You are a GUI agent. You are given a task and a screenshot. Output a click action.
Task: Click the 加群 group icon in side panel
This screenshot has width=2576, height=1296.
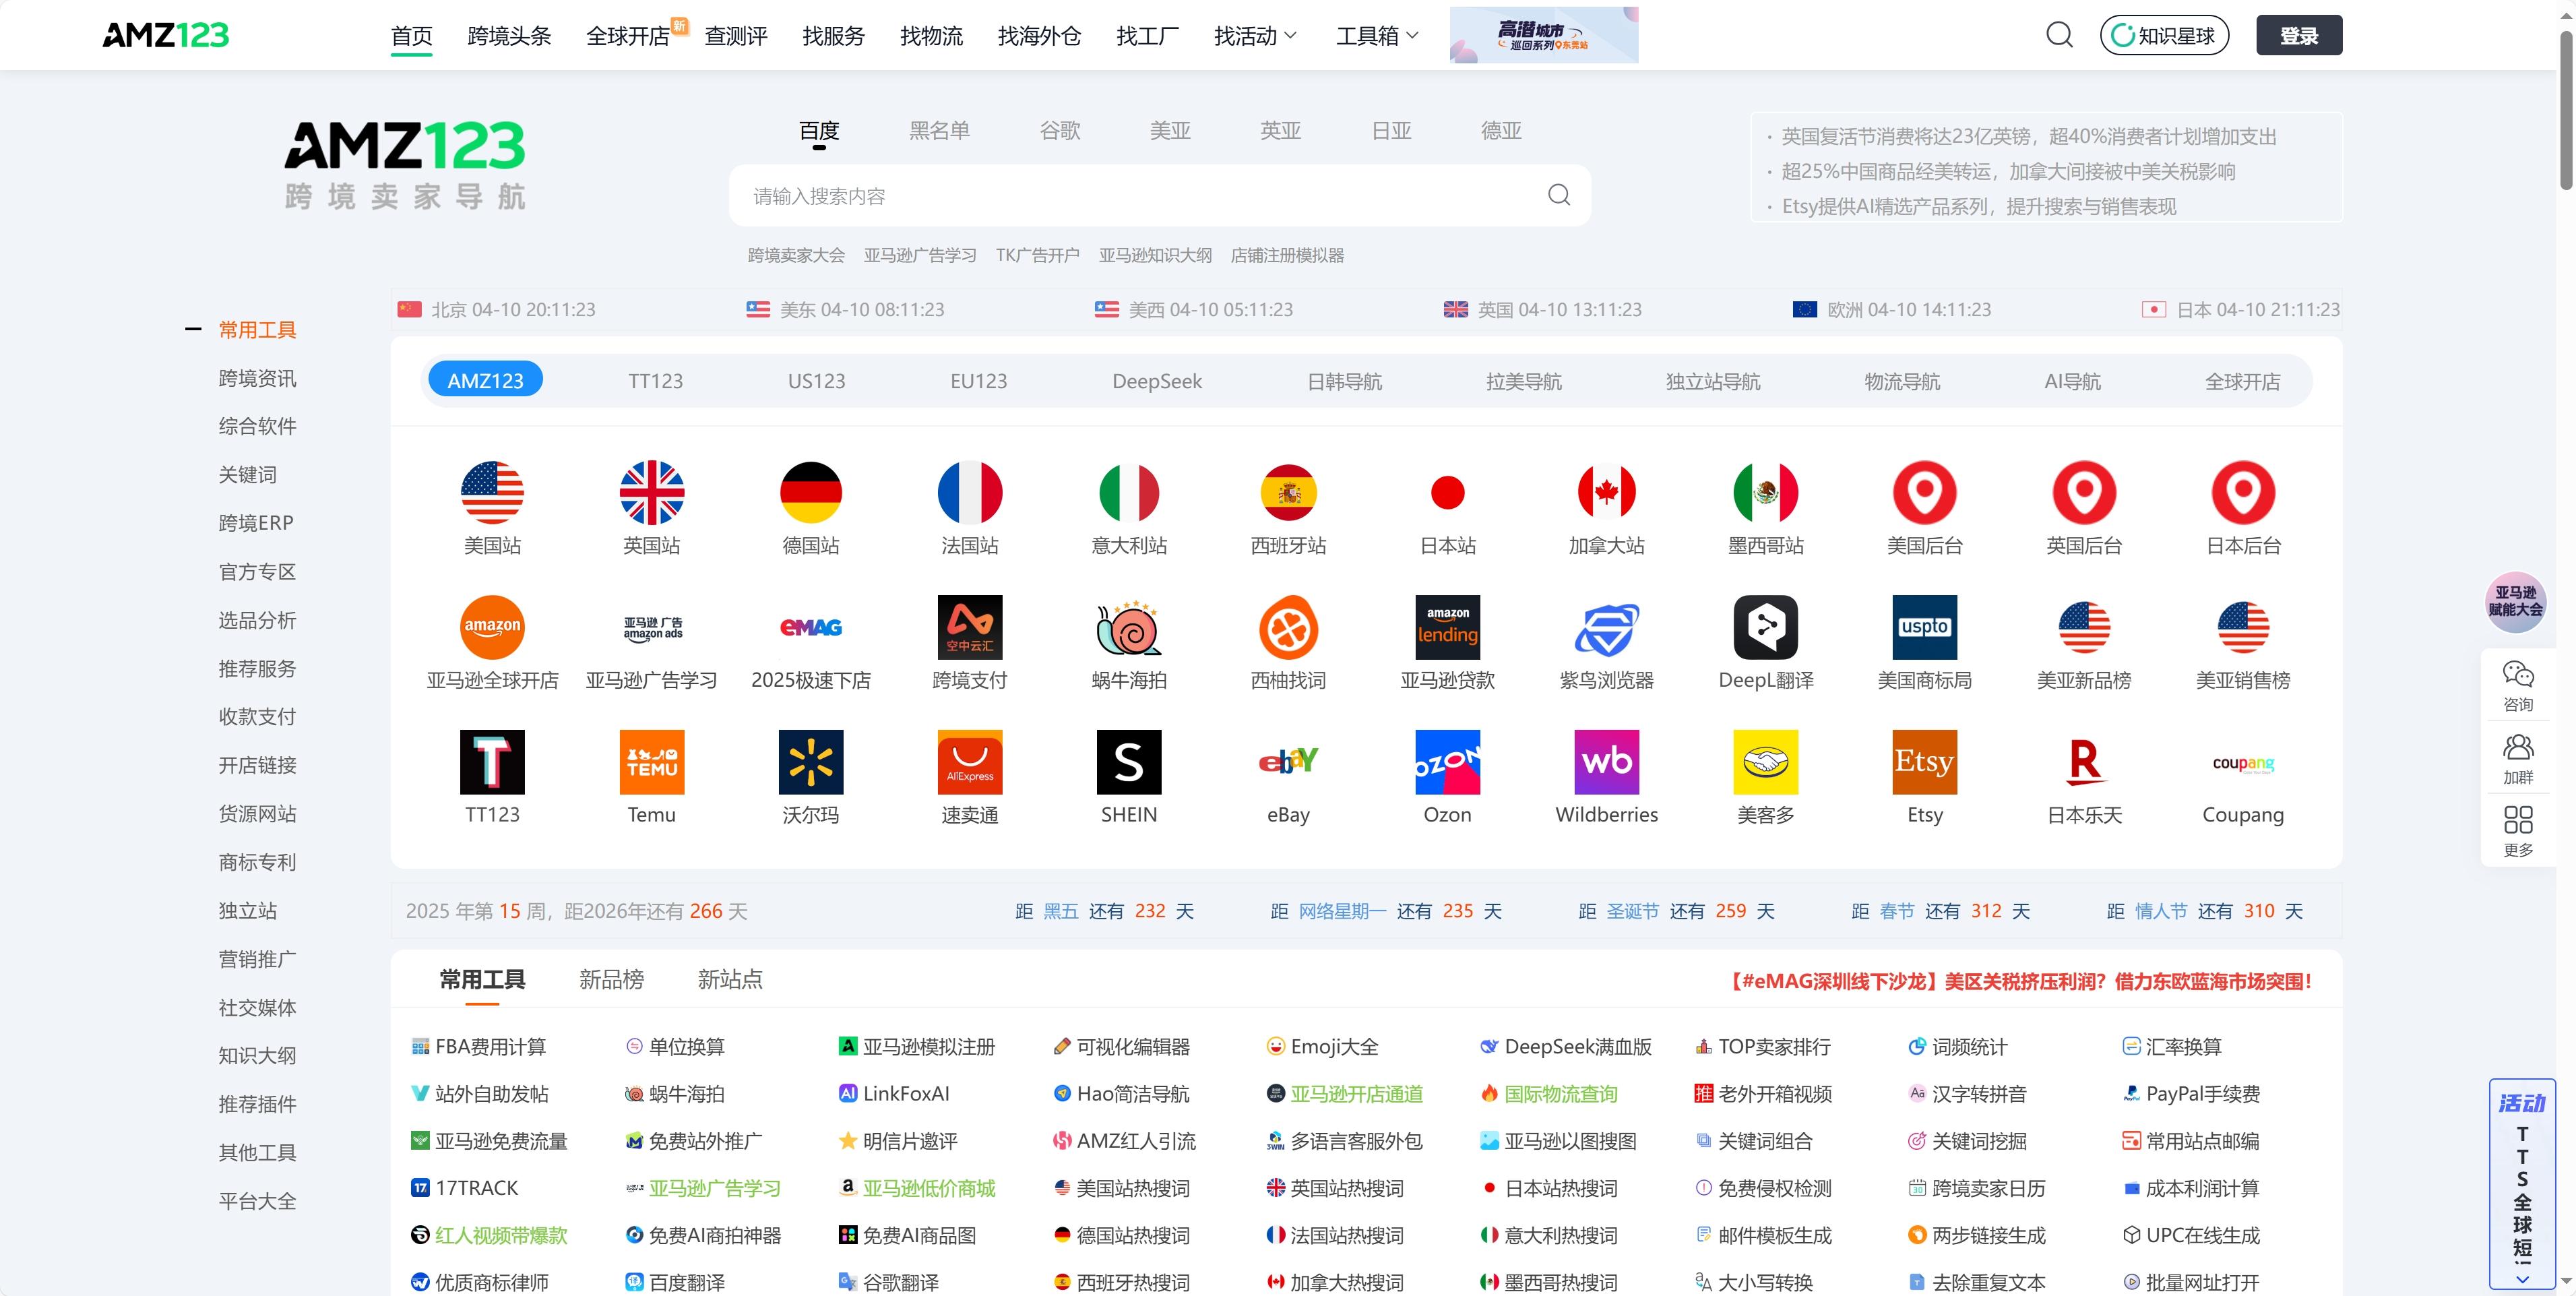(2518, 747)
